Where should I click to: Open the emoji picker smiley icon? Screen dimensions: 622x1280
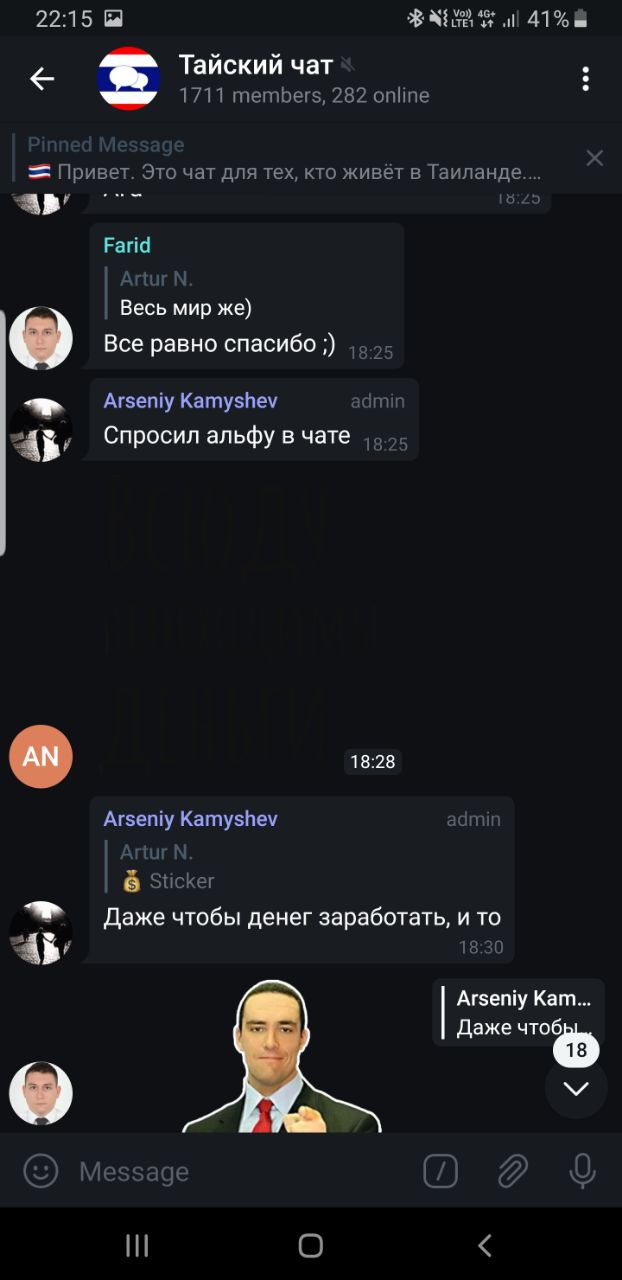pyautogui.click(x=41, y=1171)
